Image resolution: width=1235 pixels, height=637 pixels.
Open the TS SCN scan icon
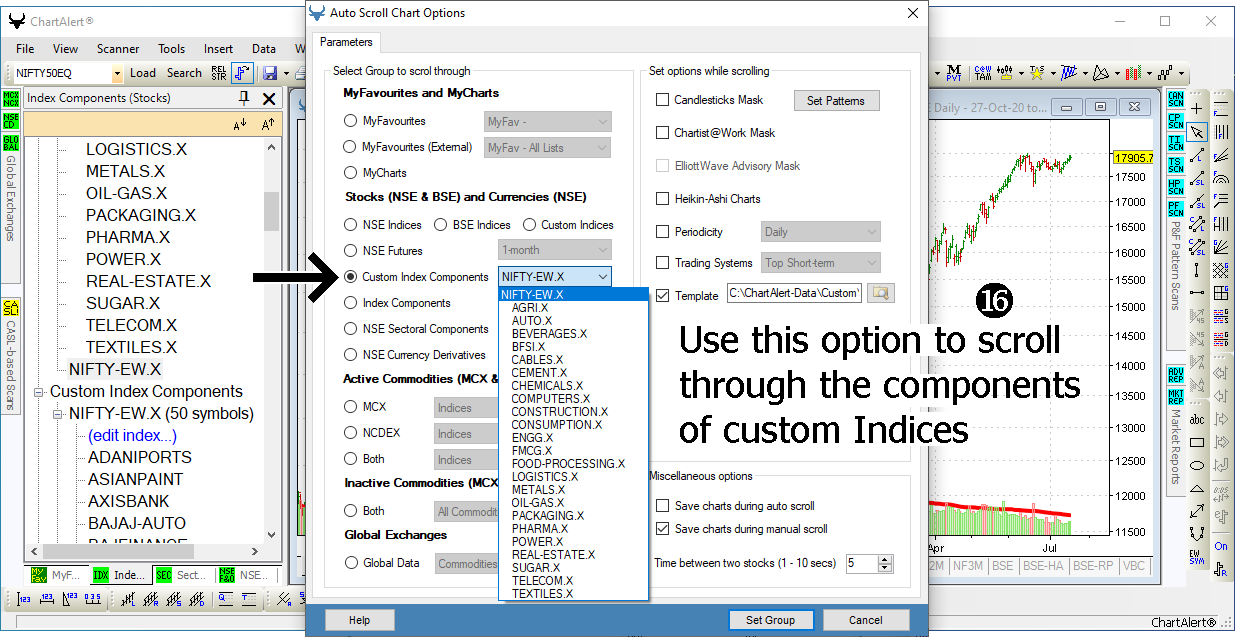1175,166
